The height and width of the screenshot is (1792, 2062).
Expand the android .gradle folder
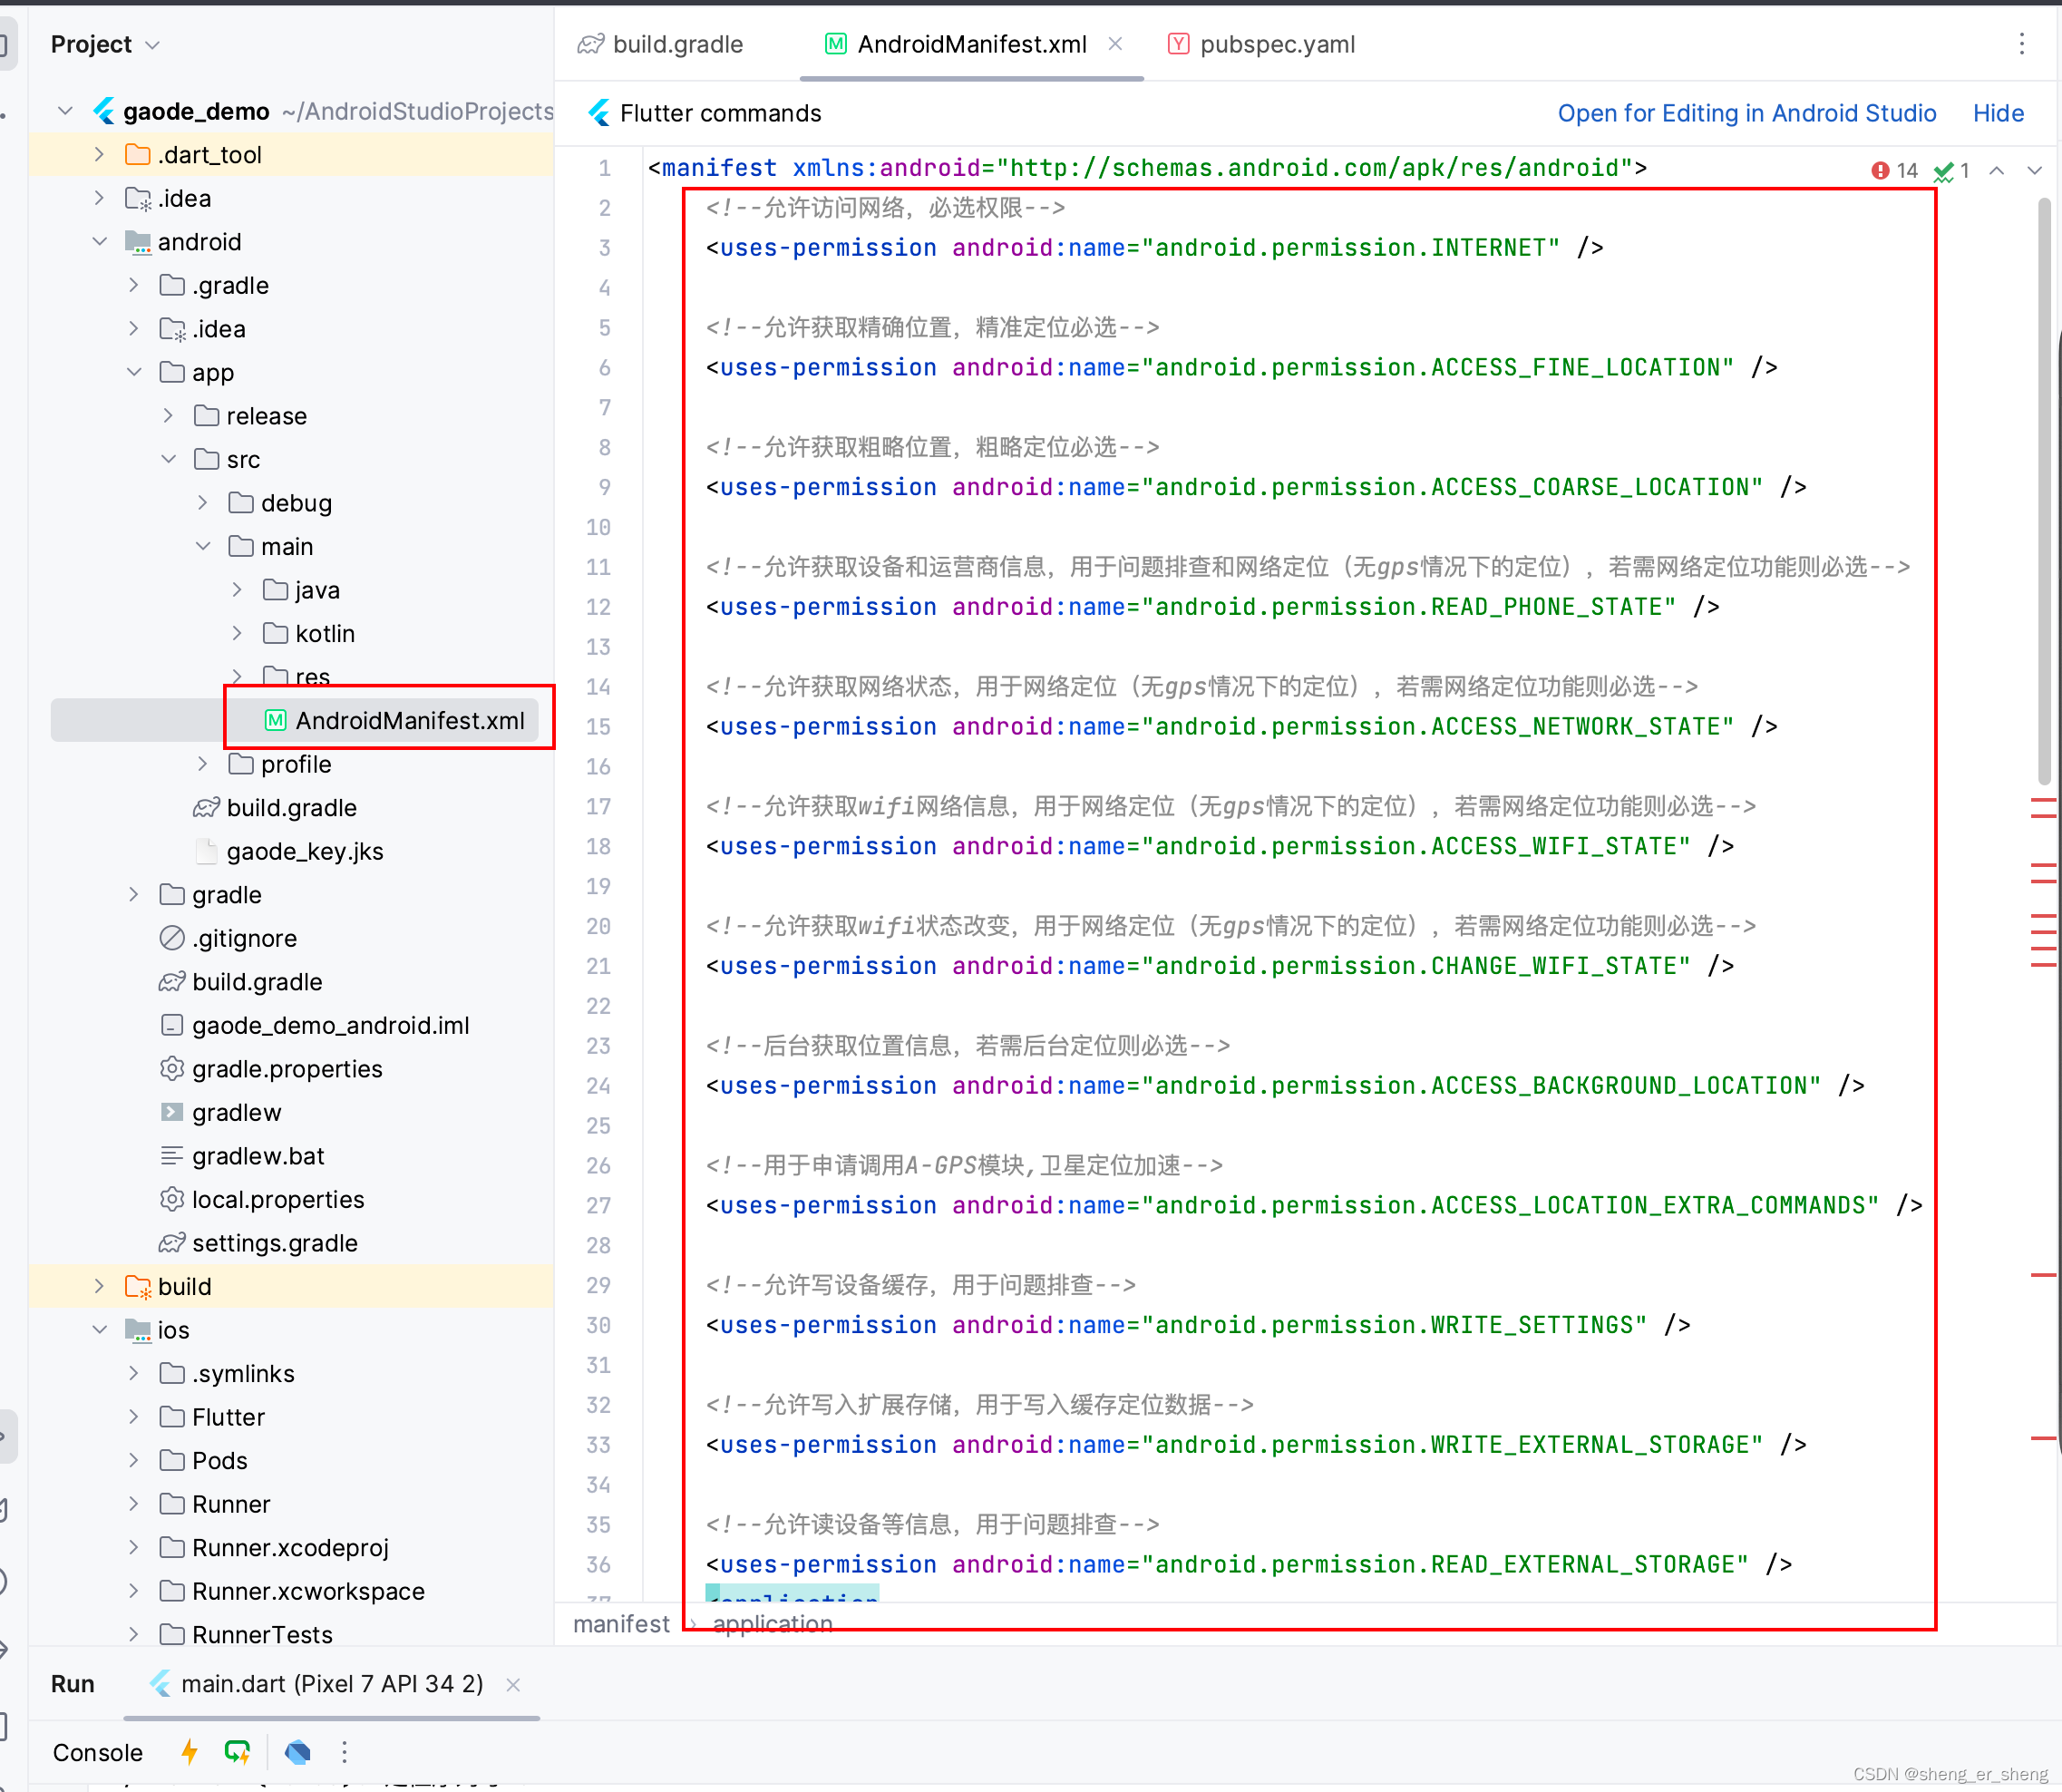pos(134,285)
